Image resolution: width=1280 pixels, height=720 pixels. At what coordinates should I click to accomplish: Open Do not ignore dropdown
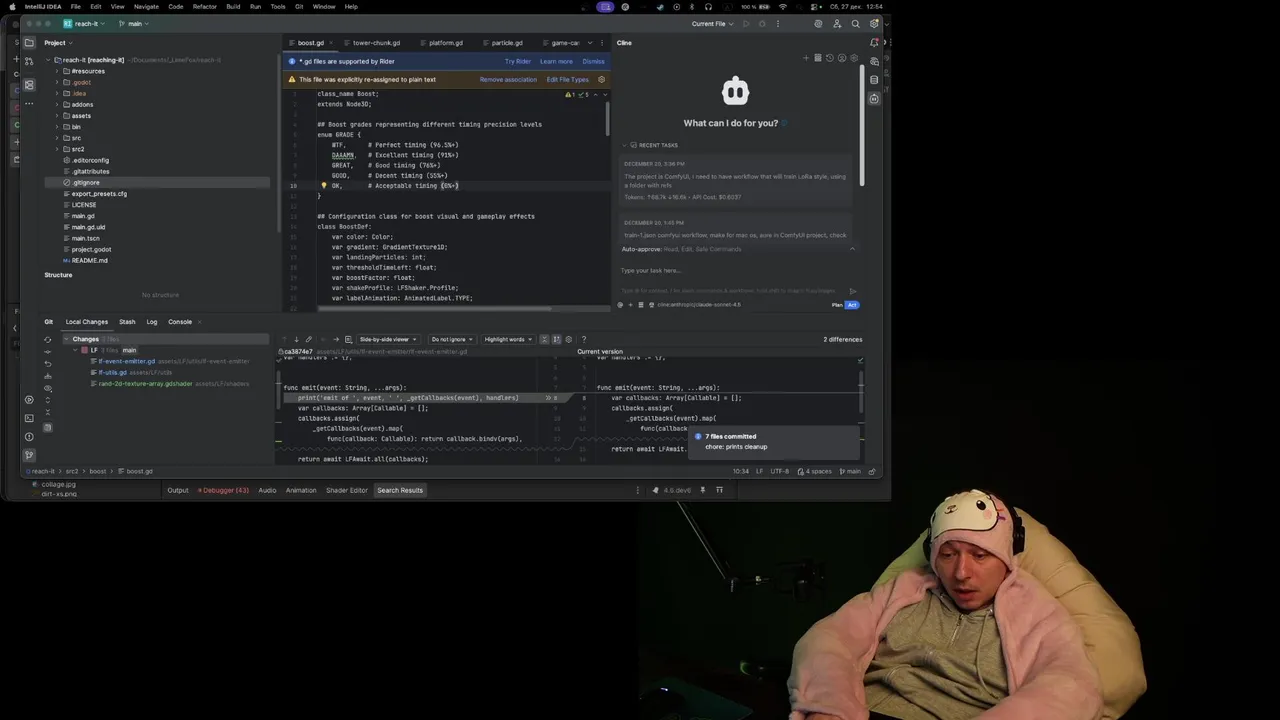pos(450,339)
